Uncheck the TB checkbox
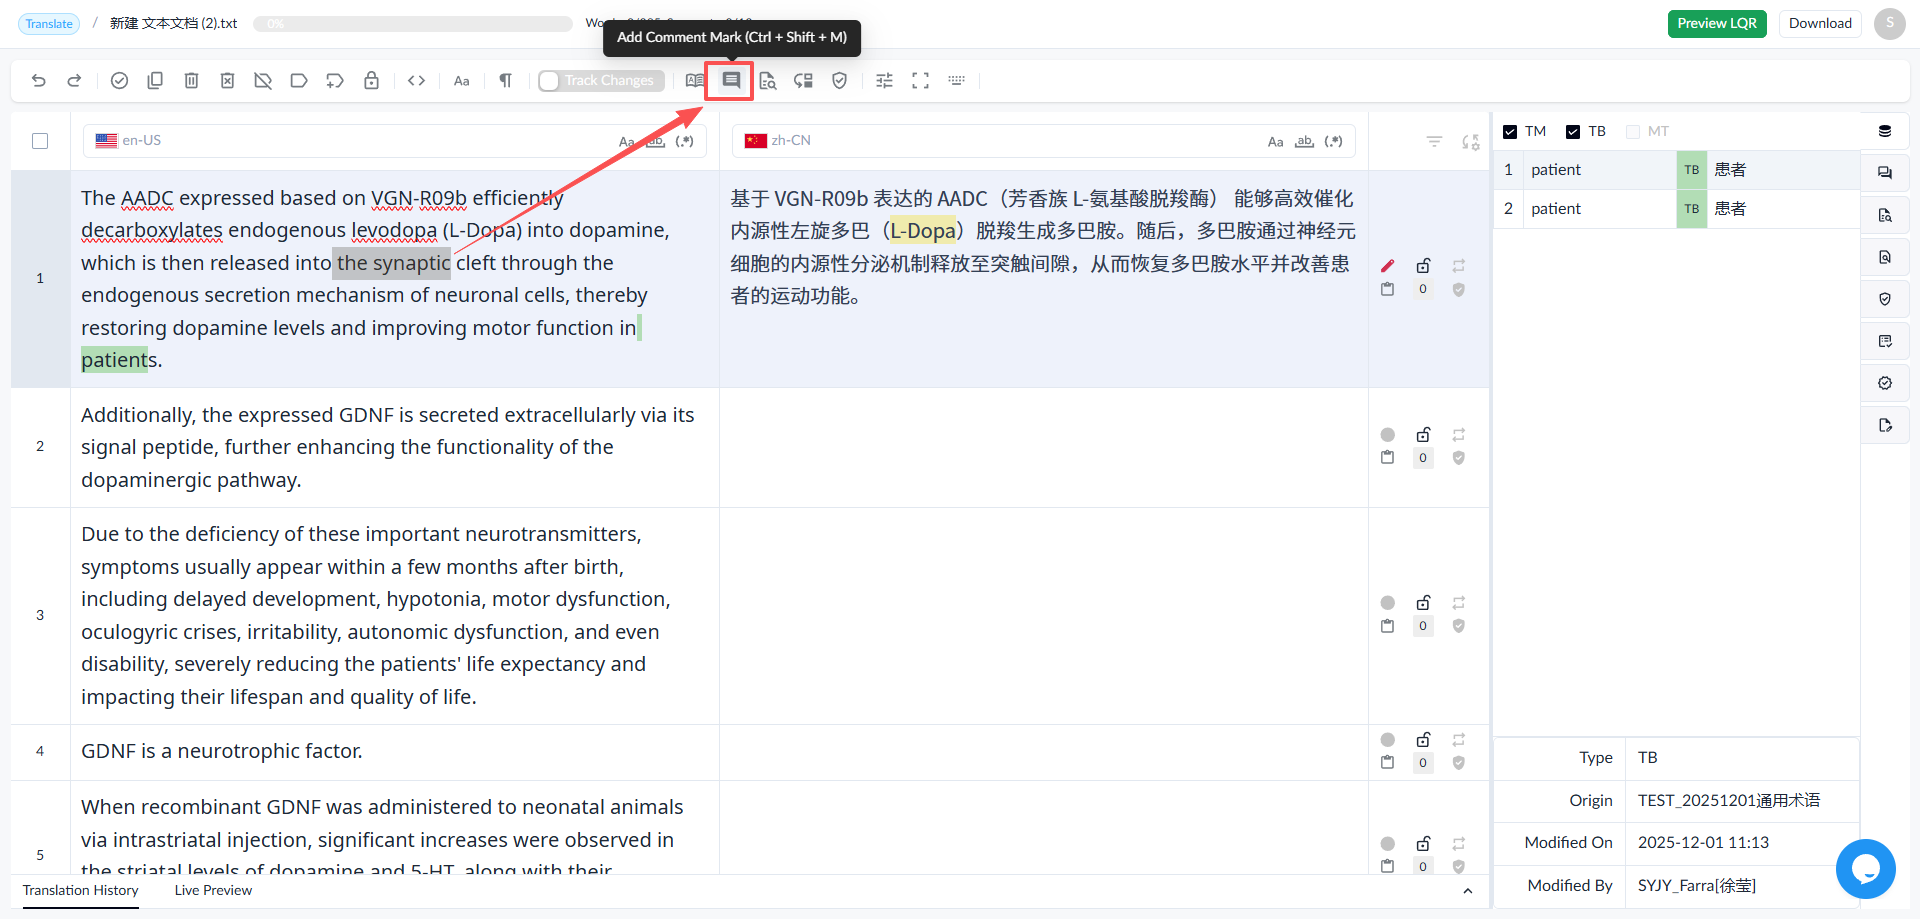Viewport: 1920px width, 919px height. coord(1573,132)
